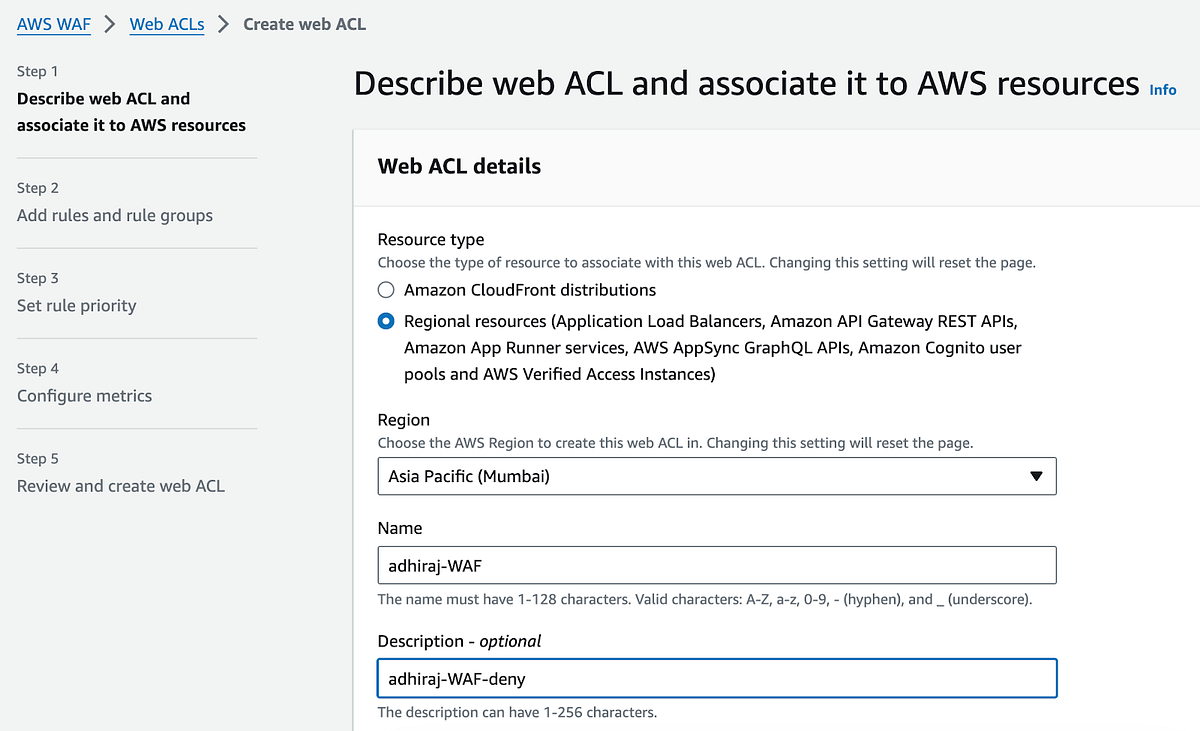Viewport: 1200px width, 731px height.
Task: Click inside the Name input field
Action: (x=716, y=565)
